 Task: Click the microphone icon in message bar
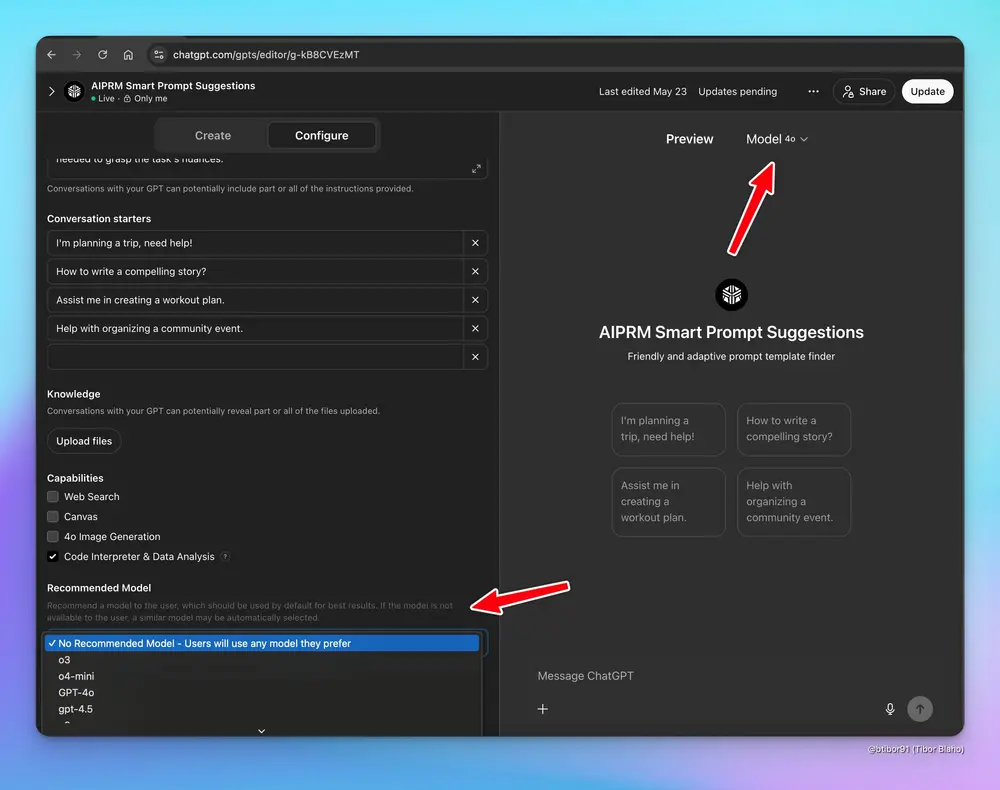click(x=890, y=709)
